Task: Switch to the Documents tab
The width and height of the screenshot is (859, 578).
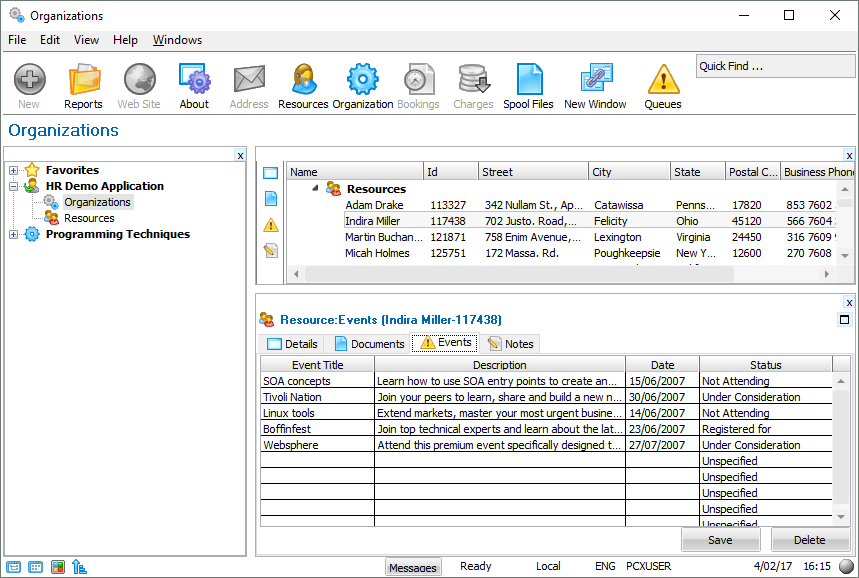Action: pyautogui.click(x=369, y=344)
